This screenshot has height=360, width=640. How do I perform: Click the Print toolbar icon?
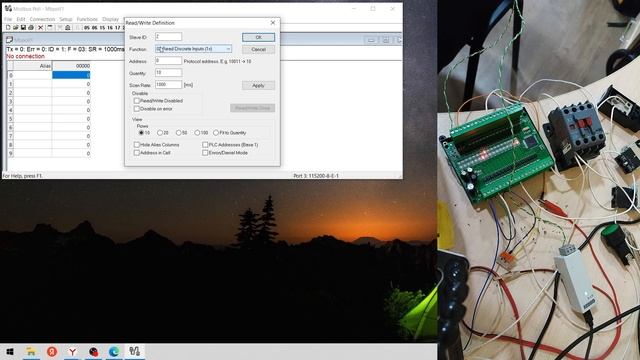coord(31,27)
